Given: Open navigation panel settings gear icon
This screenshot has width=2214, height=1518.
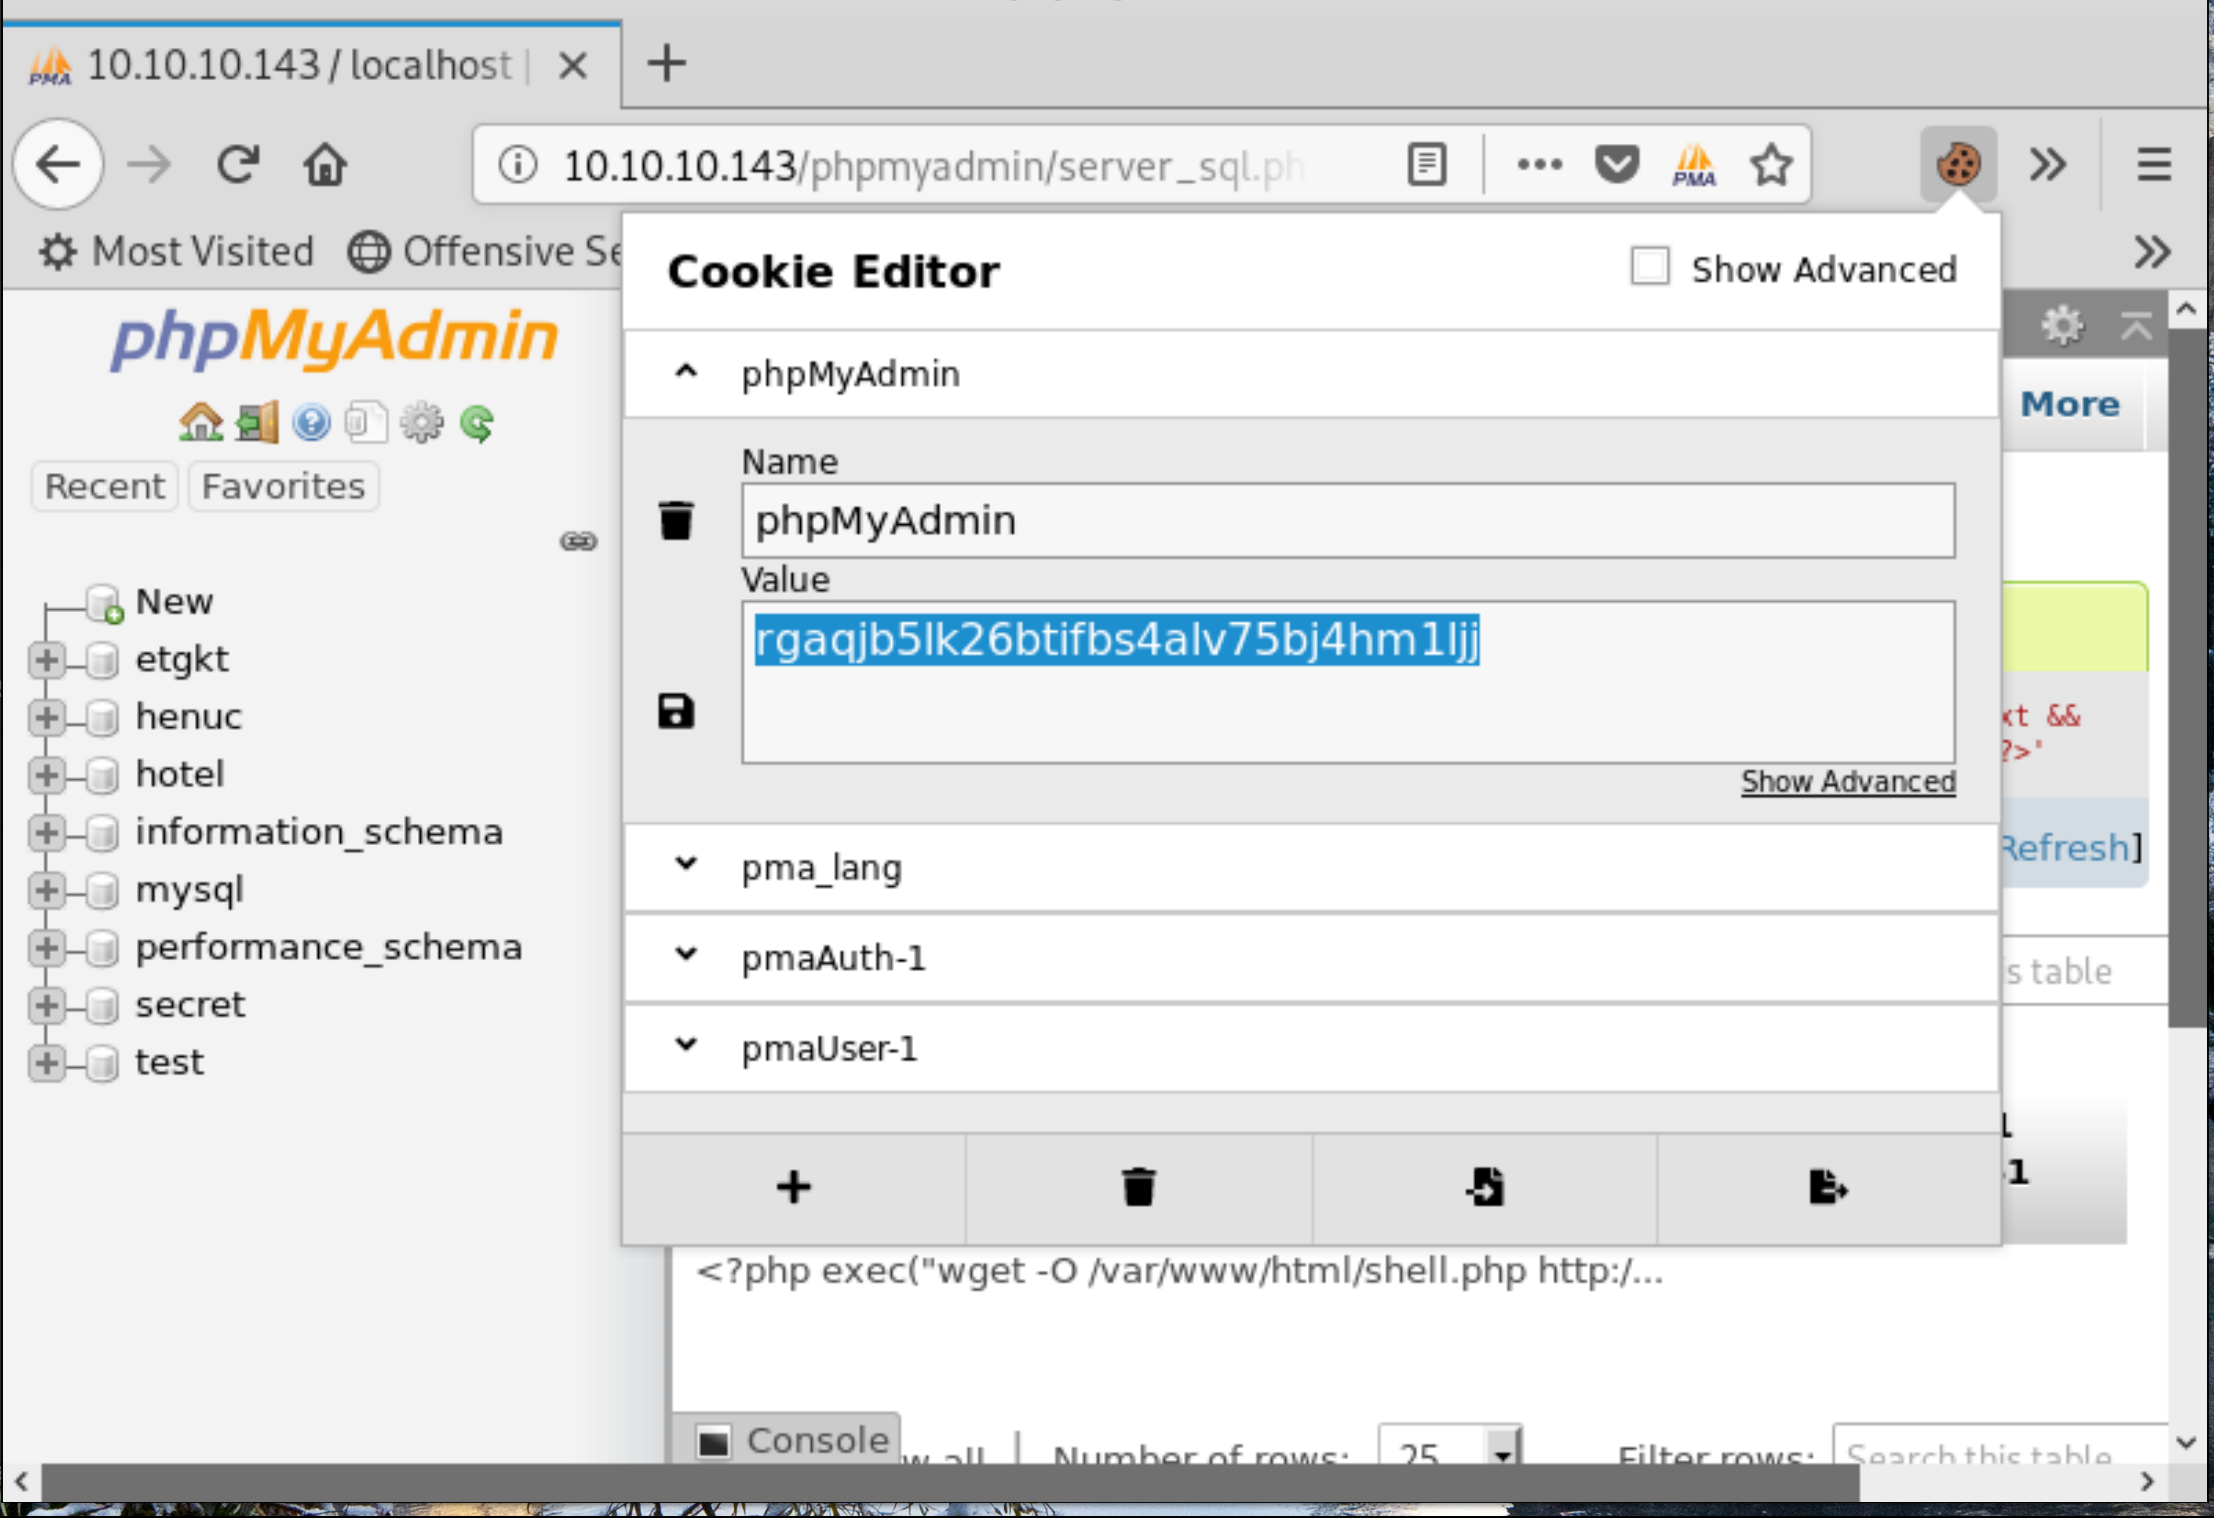Looking at the screenshot, I should (x=422, y=422).
